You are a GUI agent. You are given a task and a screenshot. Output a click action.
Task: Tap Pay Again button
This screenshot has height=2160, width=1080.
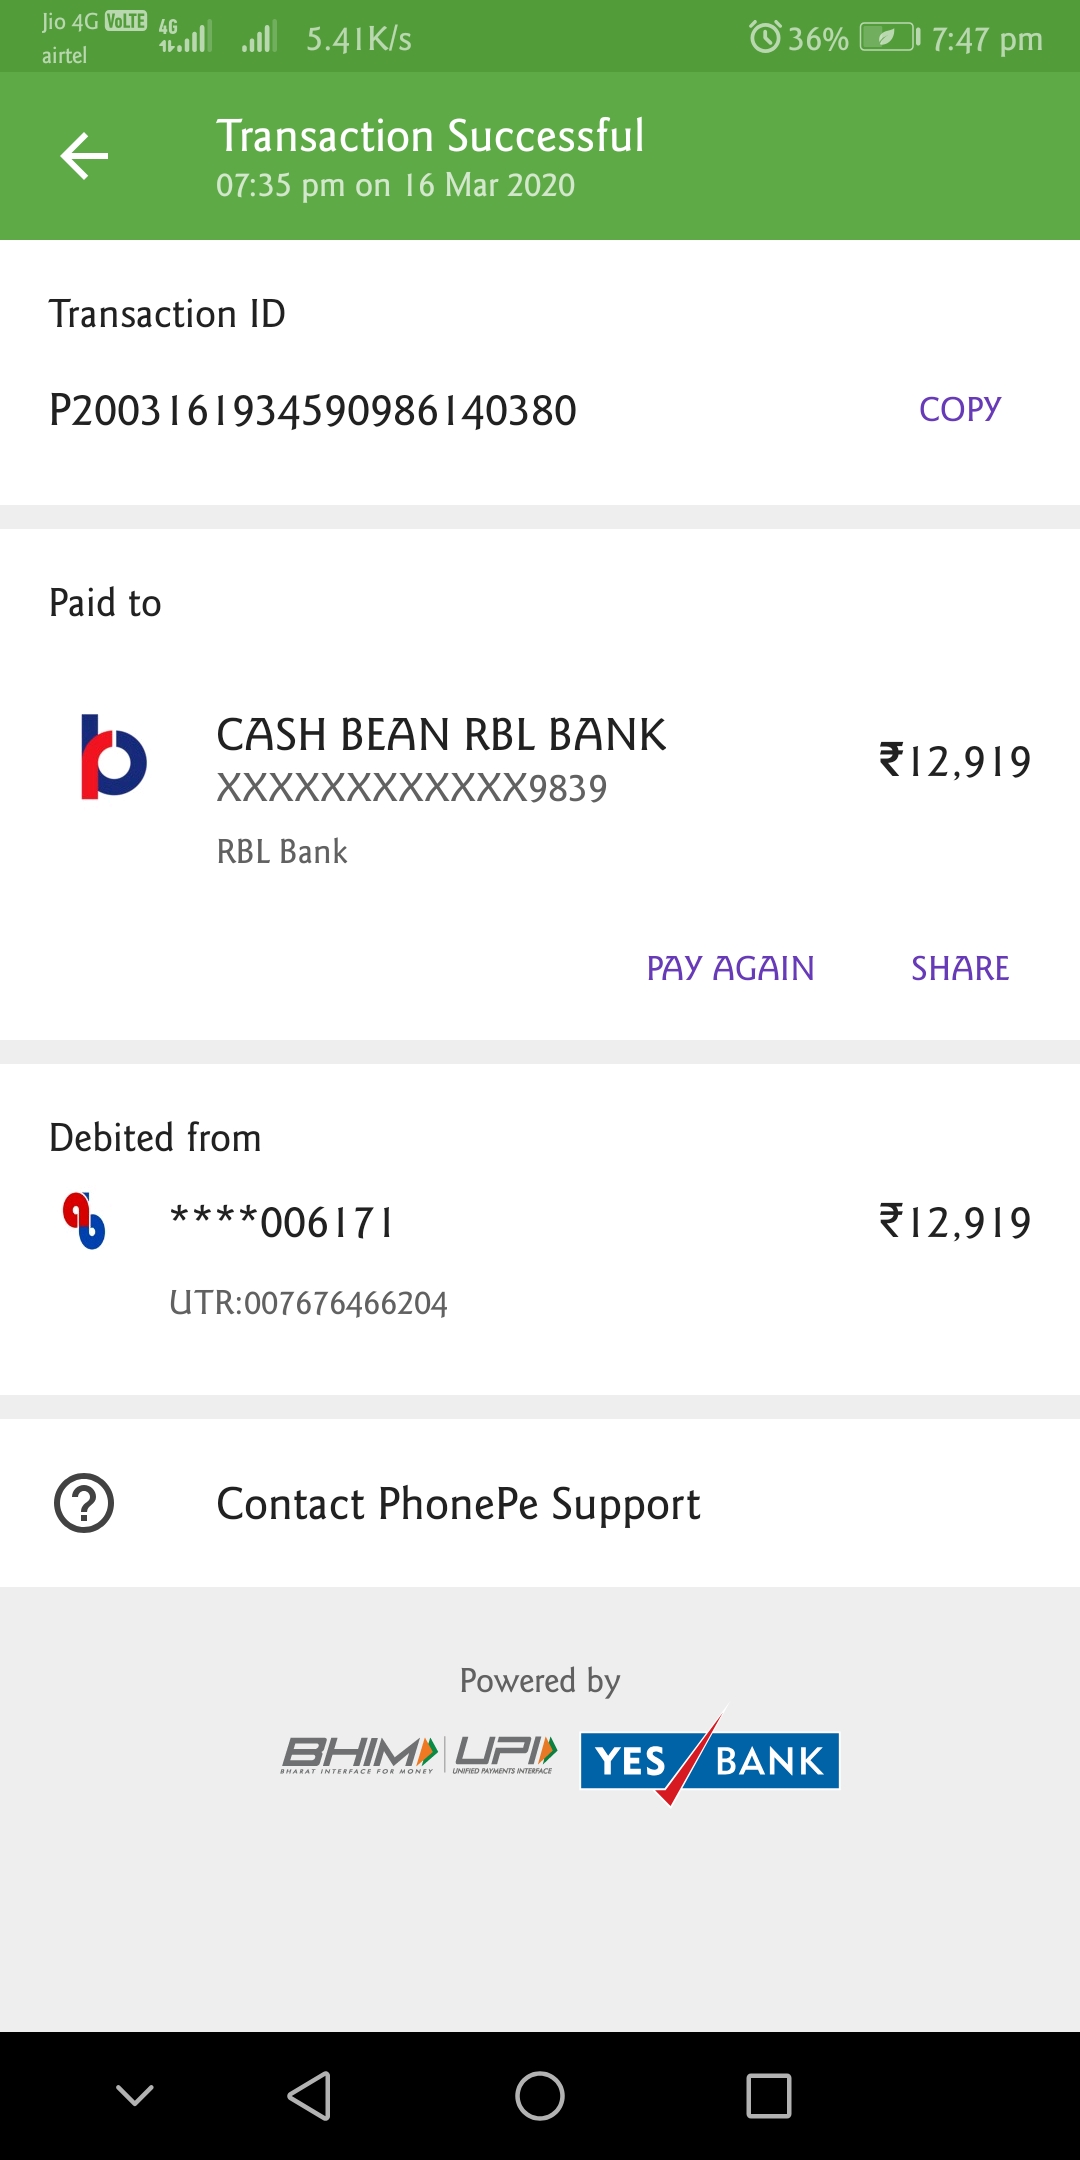click(x=730, y=968)
